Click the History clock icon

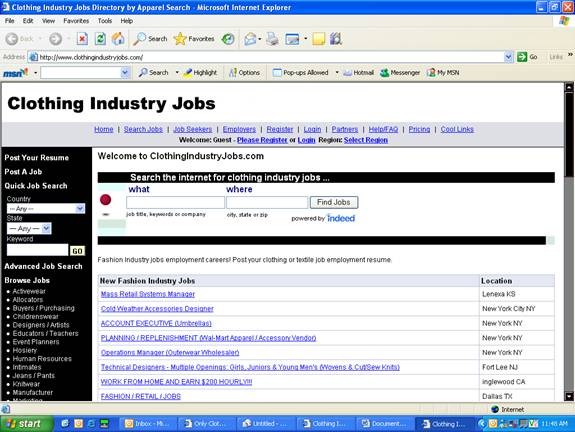pos(228,39)
